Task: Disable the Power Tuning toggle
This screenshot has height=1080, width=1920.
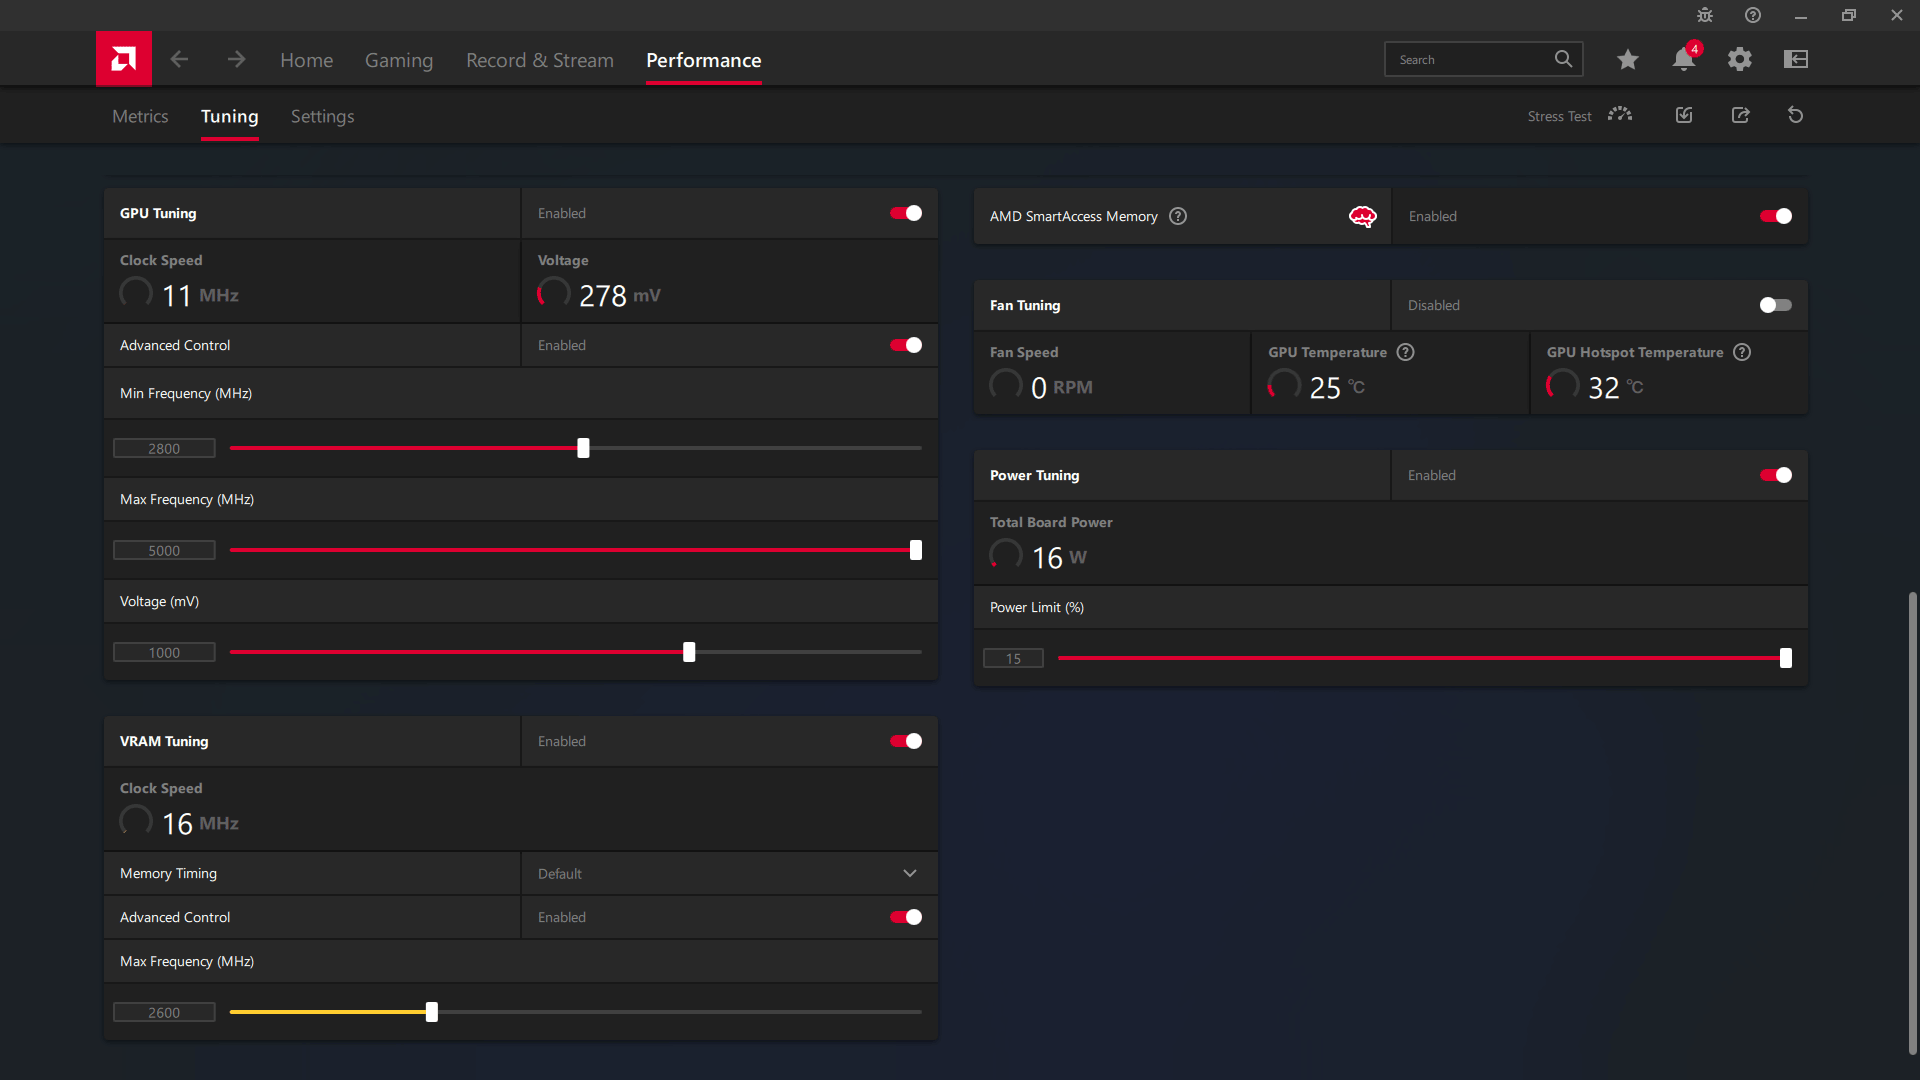Action: 1776,475
